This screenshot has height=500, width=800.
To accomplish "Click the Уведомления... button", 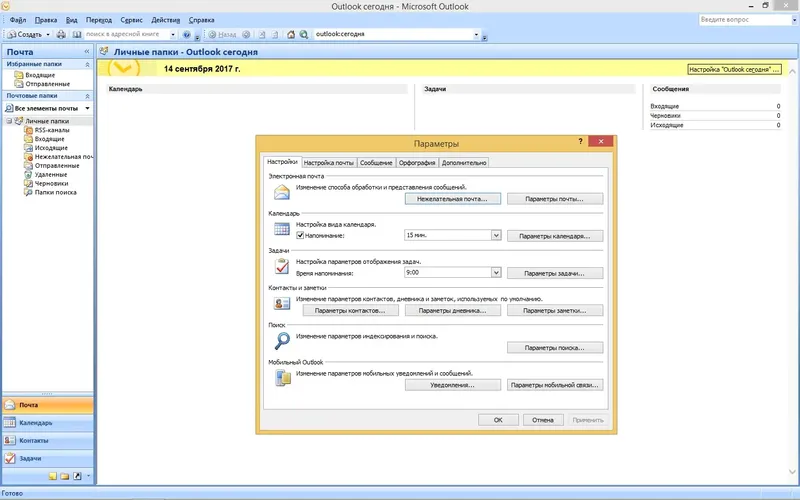I will click(453, 385).
